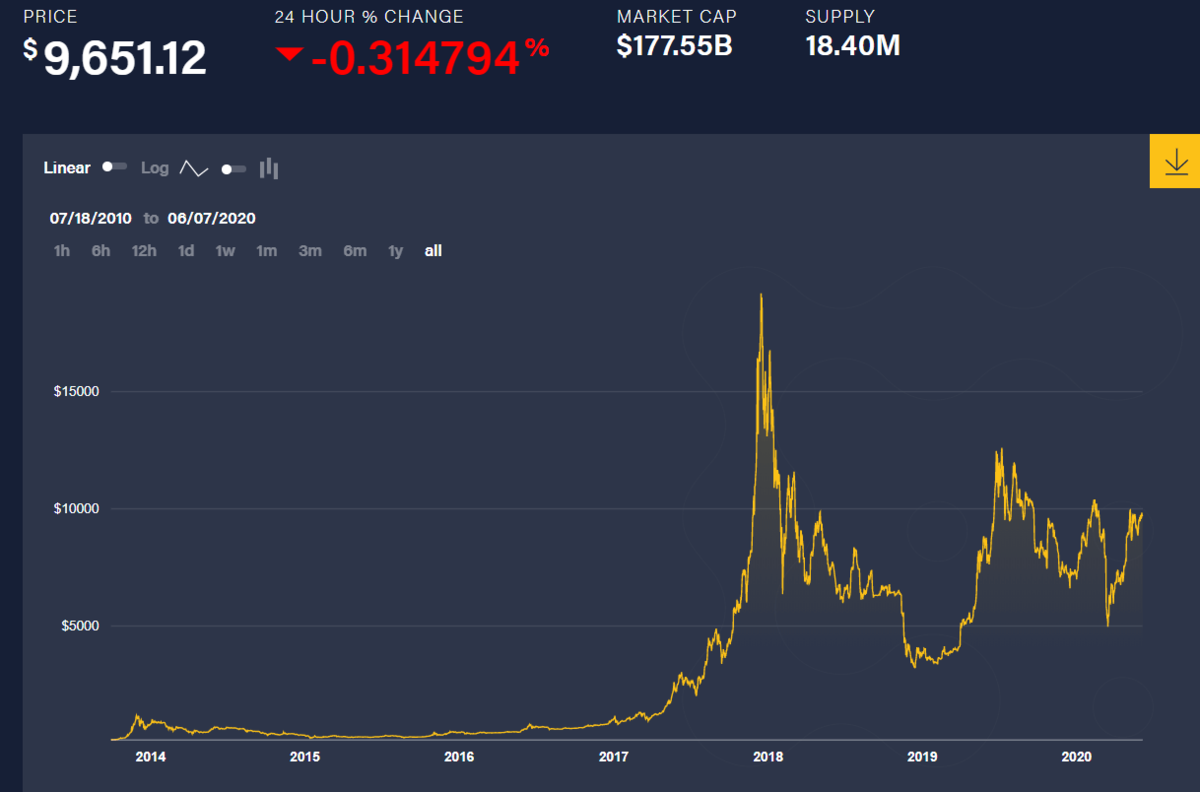
Task: Select the line chart icon
Action: pyautogui.click(x=193, y=168)
